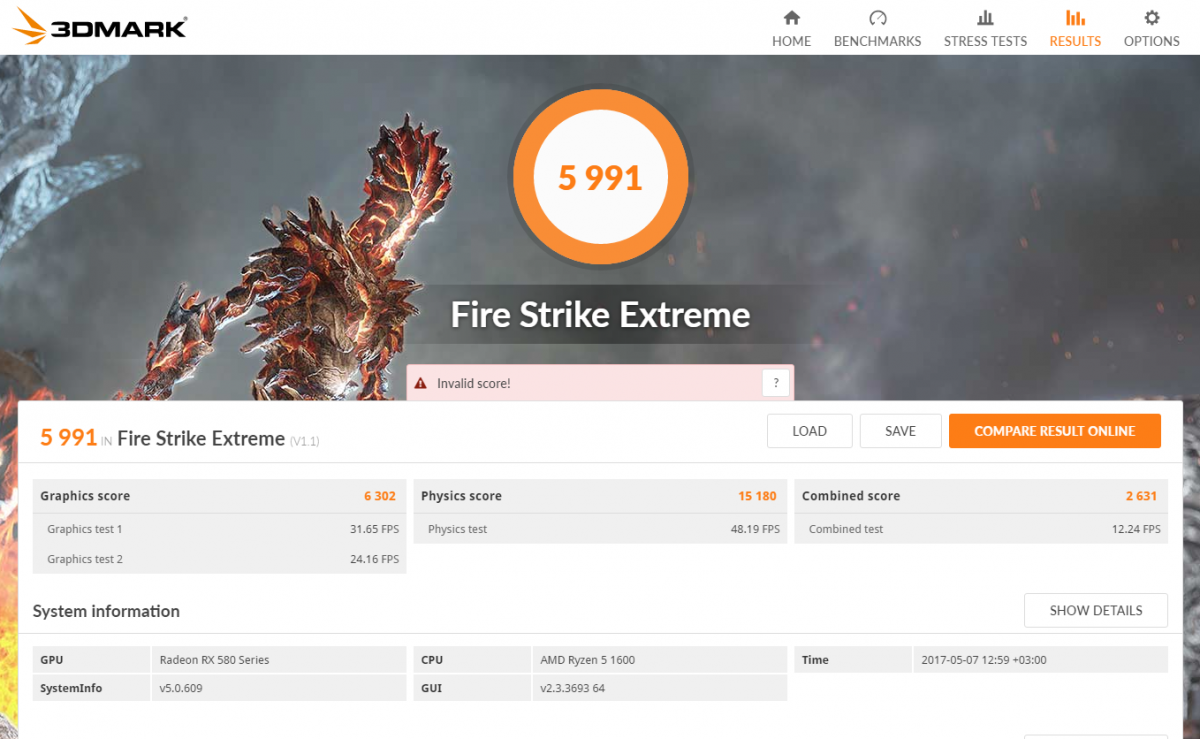The height and width of the screenshot is (739, 1200).
Task: Click the (V1.1) version label
Action: (305, 441)
